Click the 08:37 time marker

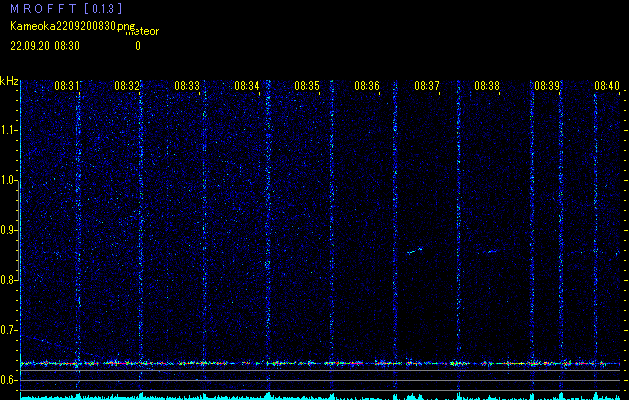point(427,85)
